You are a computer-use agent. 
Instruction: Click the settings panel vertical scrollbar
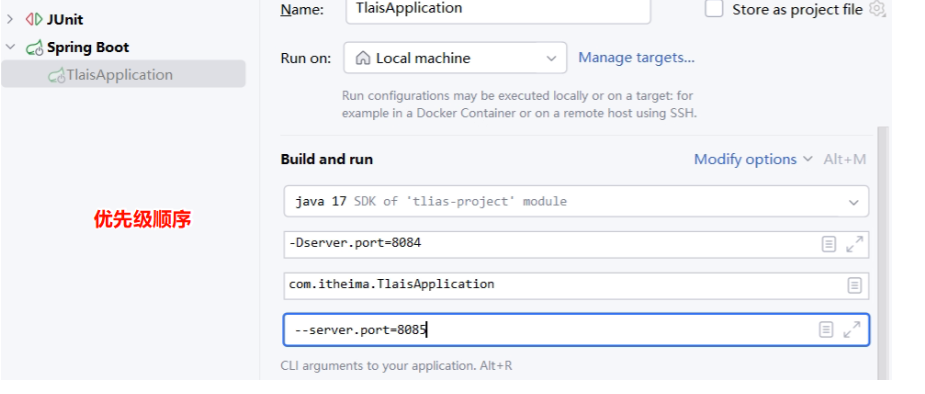[x=883, y=254]
